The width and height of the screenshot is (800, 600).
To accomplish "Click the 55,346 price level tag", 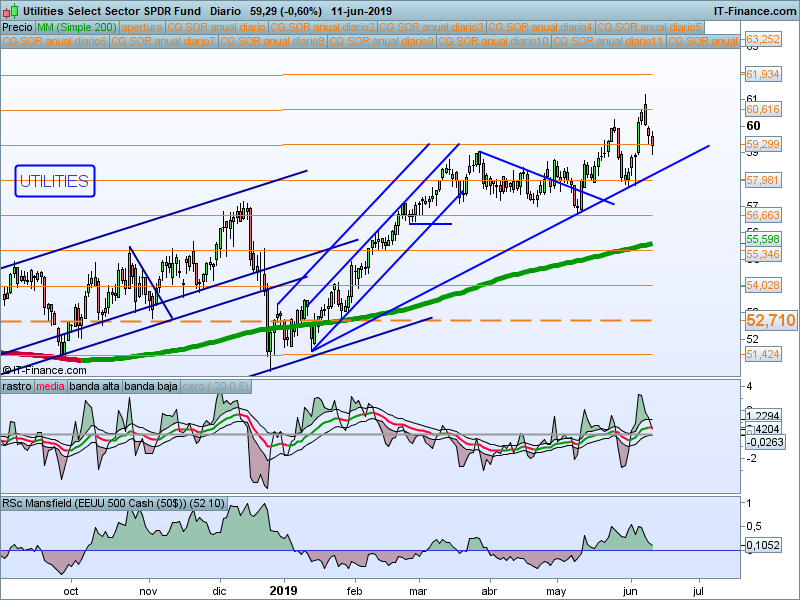I will pyautogui.click(x=763, y=254).
